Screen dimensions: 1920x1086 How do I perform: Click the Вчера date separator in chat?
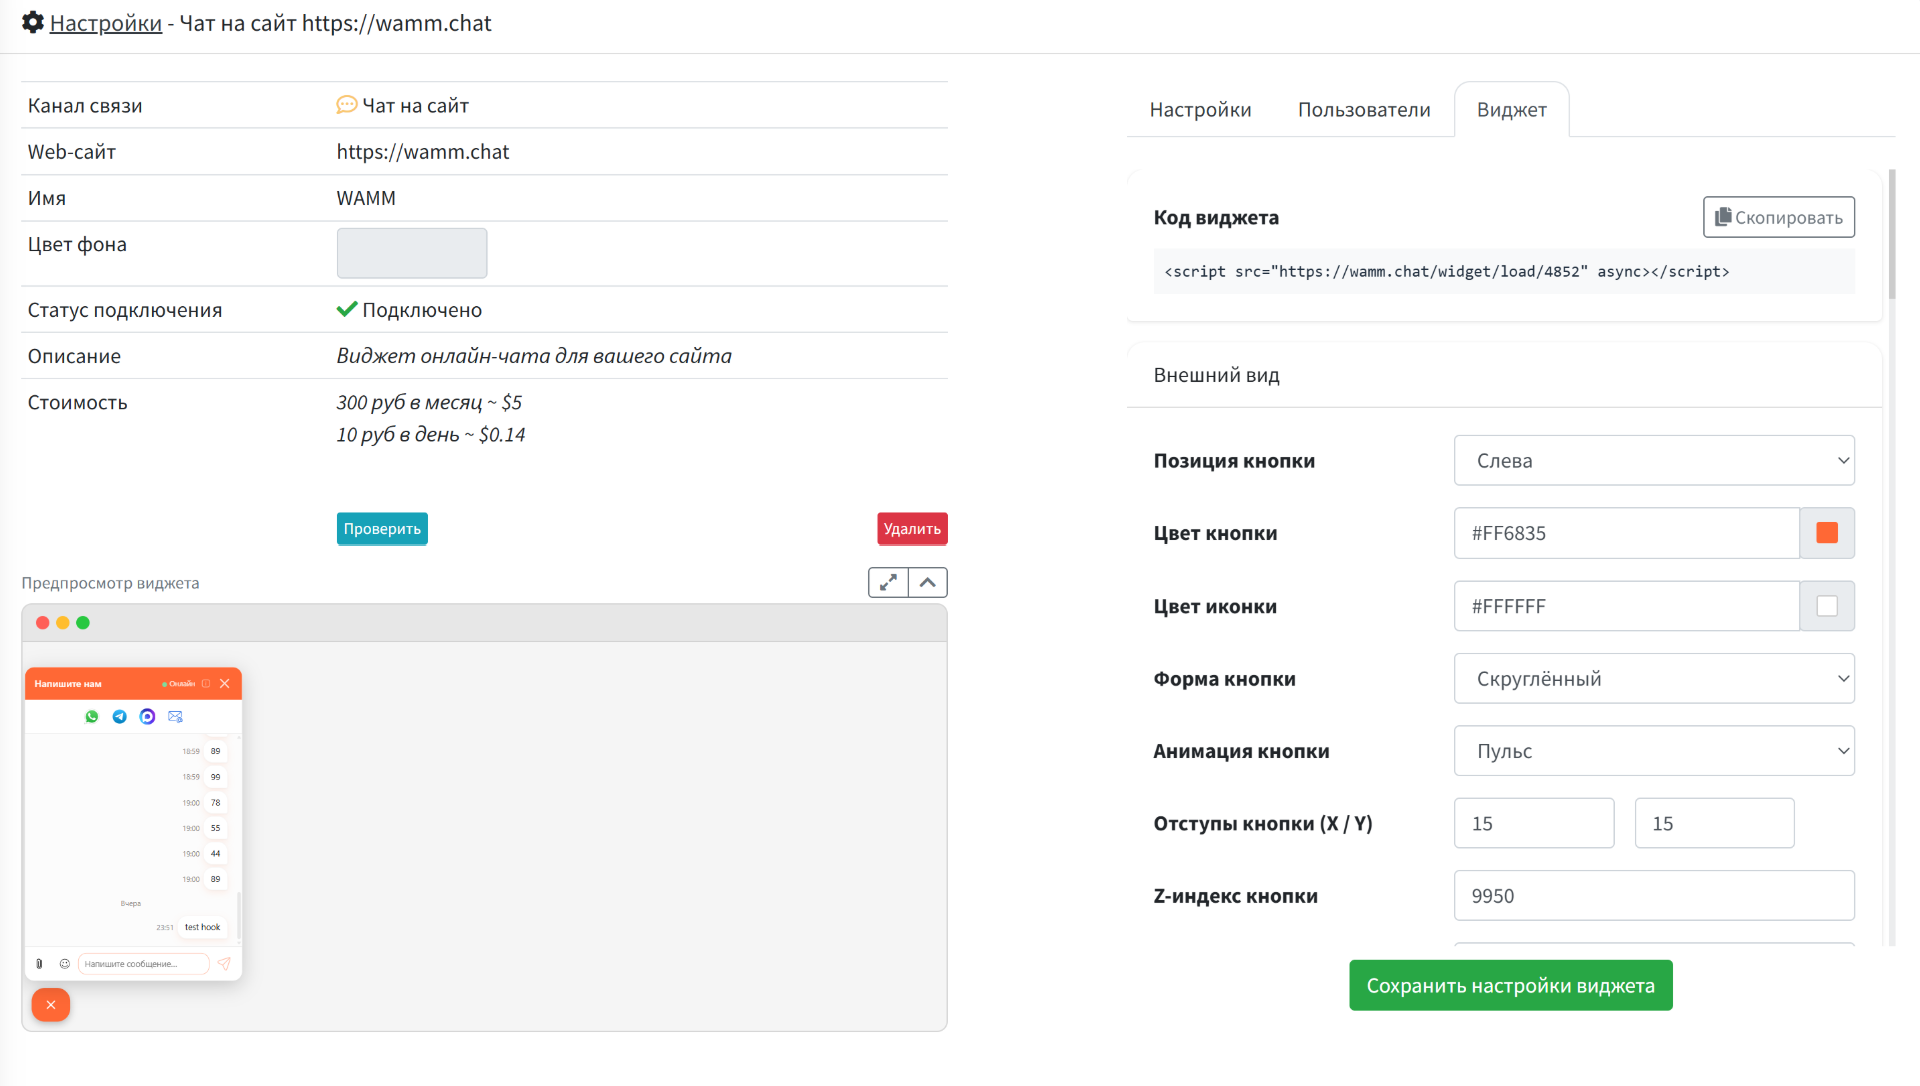(131, 903)
